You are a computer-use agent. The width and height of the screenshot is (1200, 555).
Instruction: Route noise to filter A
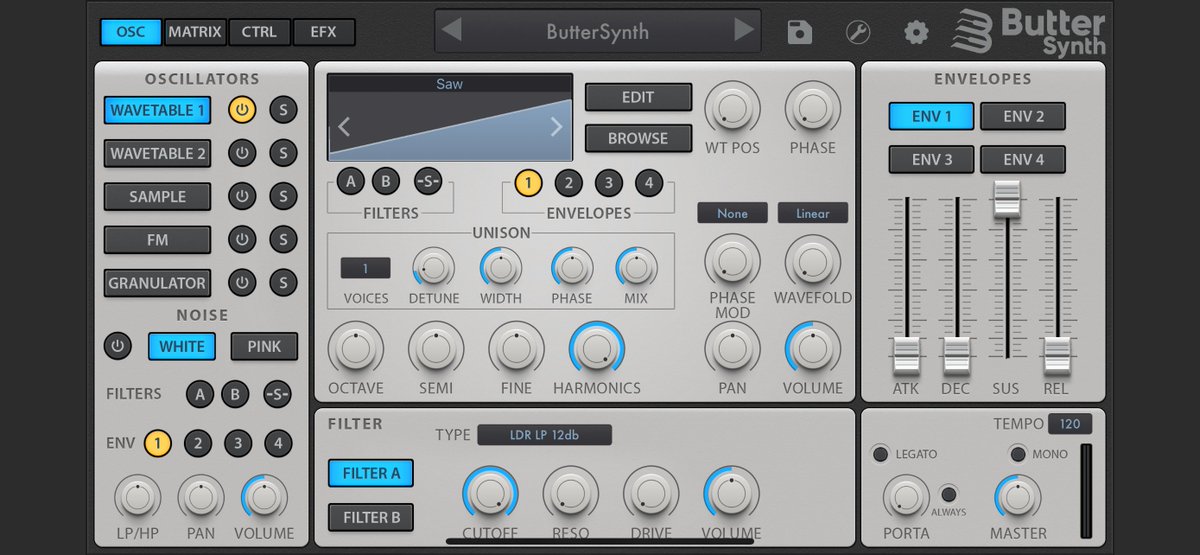click(x=199, y=394)
